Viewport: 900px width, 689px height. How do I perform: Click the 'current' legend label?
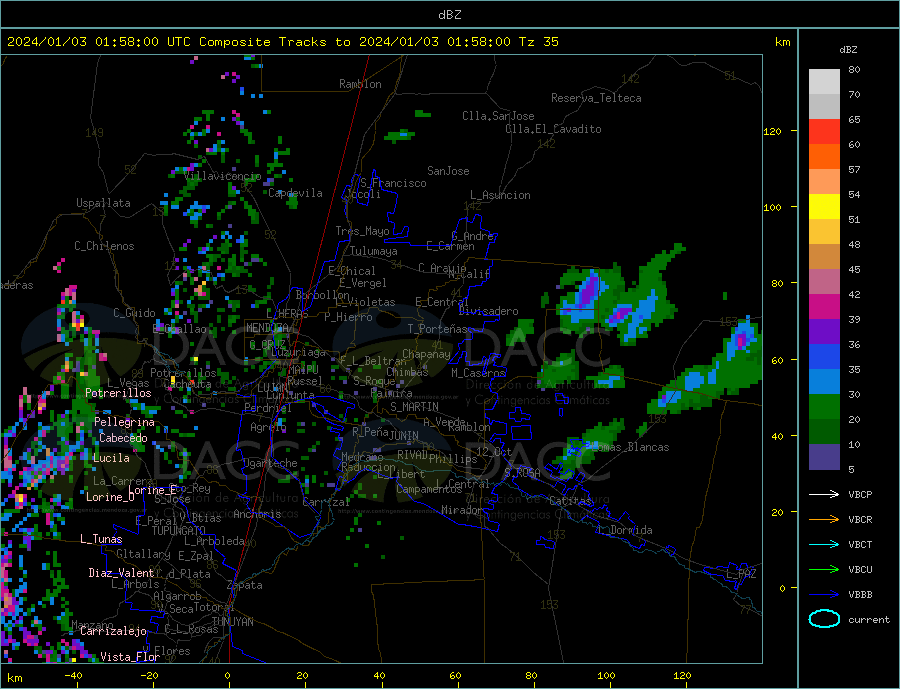pyautogui.click(x=869, y=620)
